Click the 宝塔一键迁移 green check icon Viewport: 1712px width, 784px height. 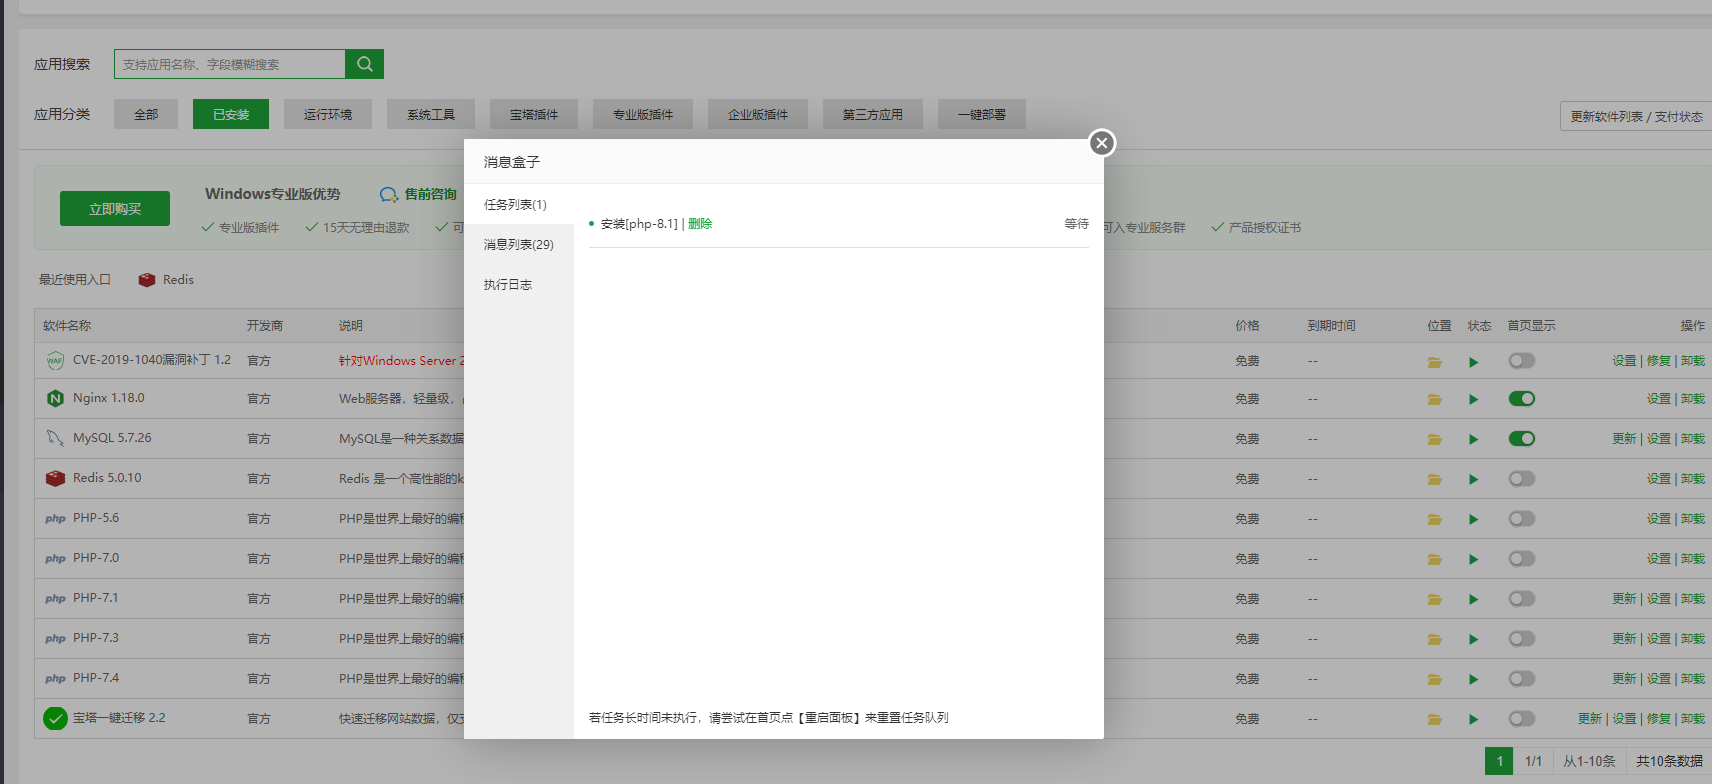click(55, 718)
